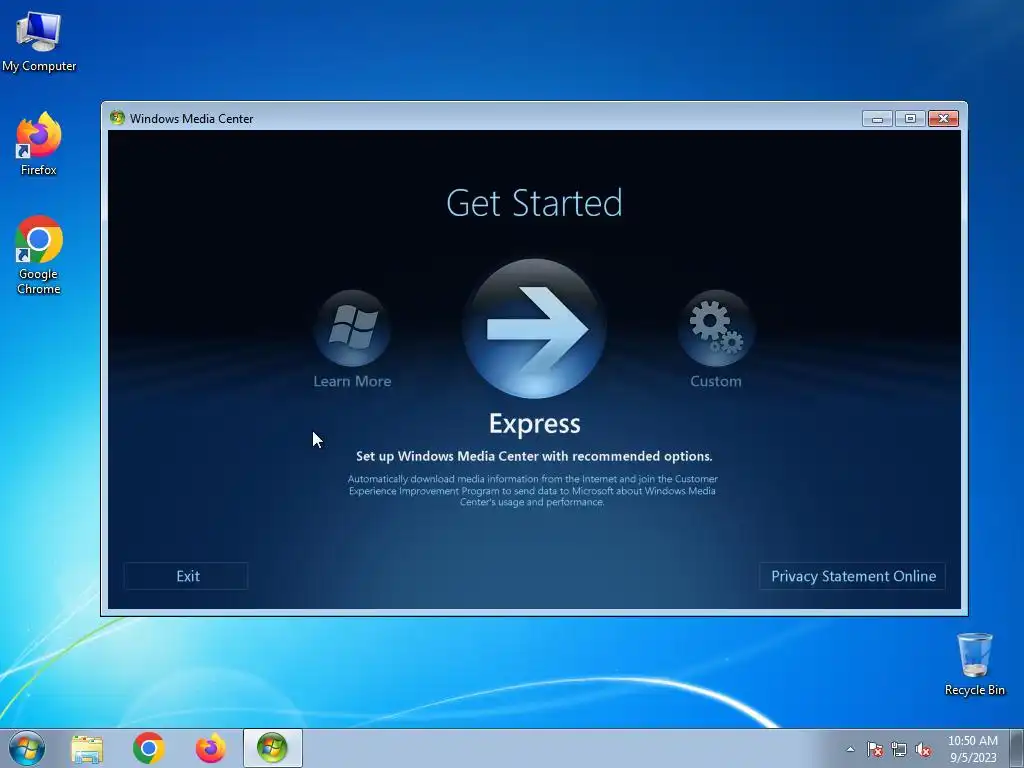Click Windows Media Center title bar icon

point(118,118)
